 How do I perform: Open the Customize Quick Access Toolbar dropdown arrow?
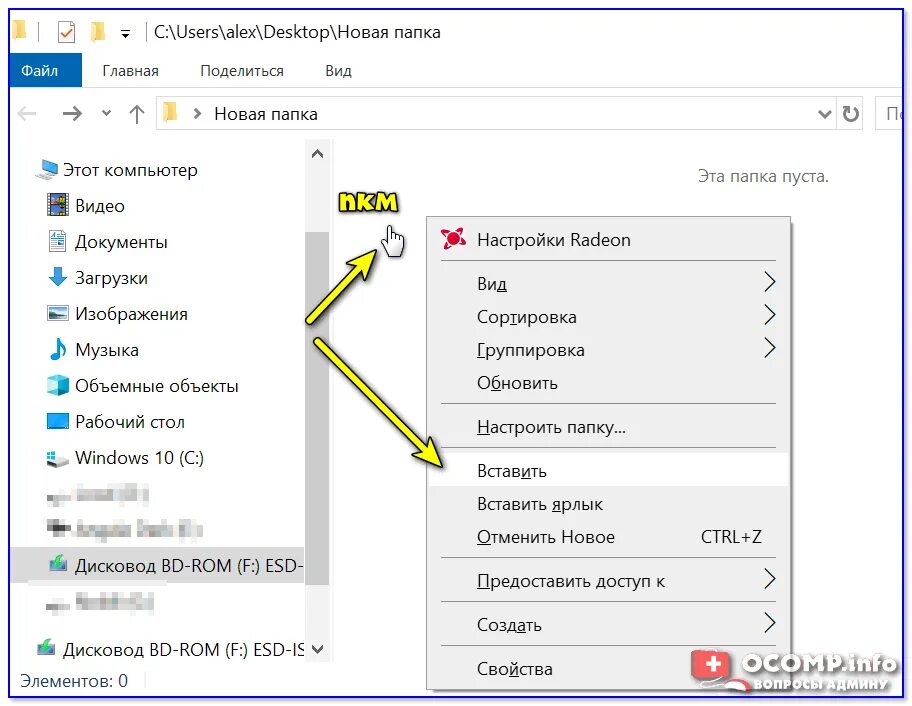click(125, 34)
